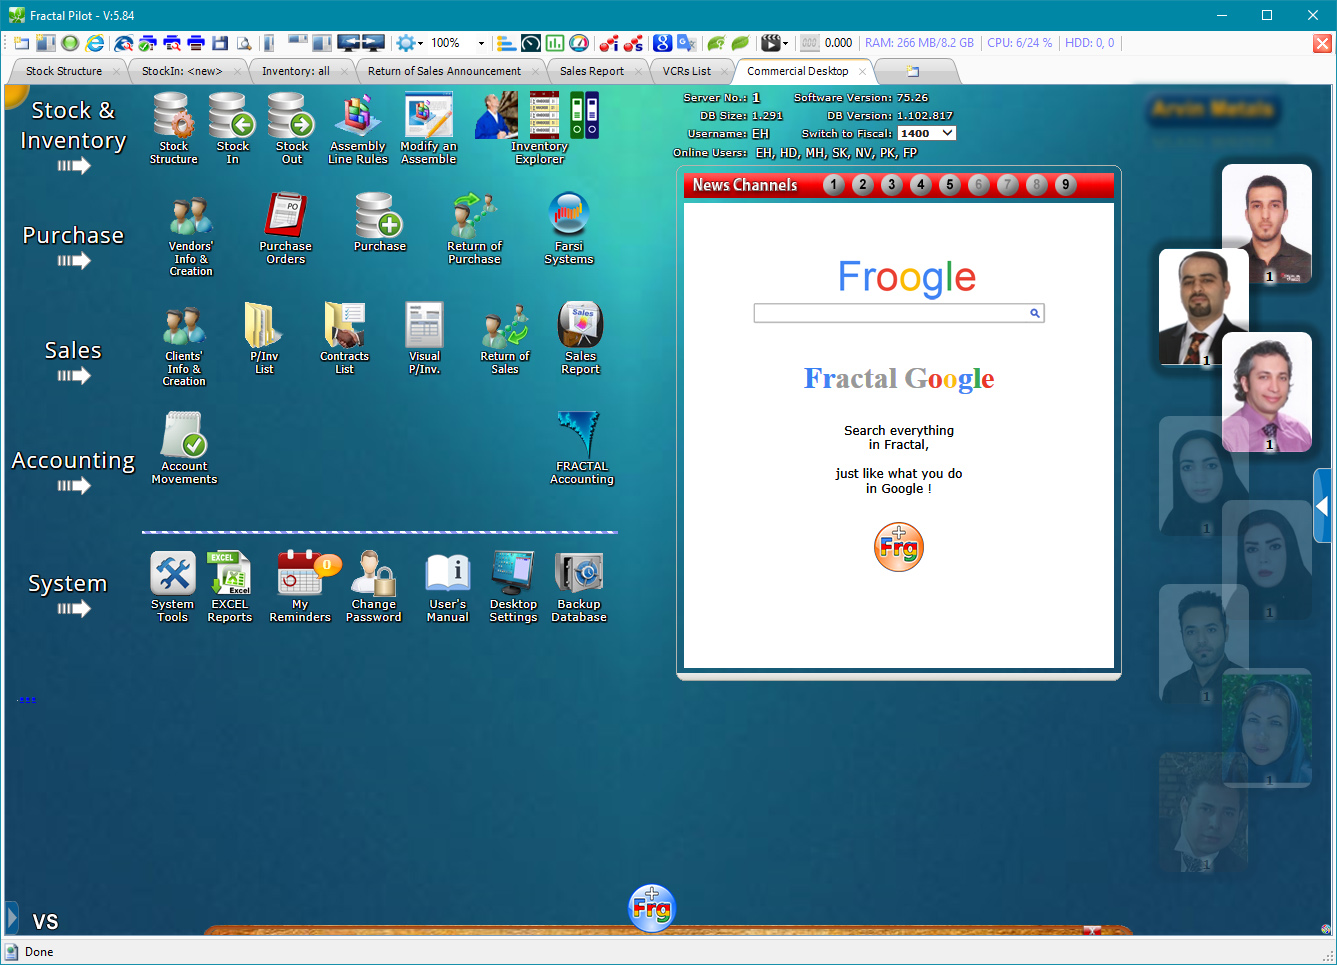Screen dimensions: 1337x965
Task: Click the Purchase database icon
Action: coord(379,222)
